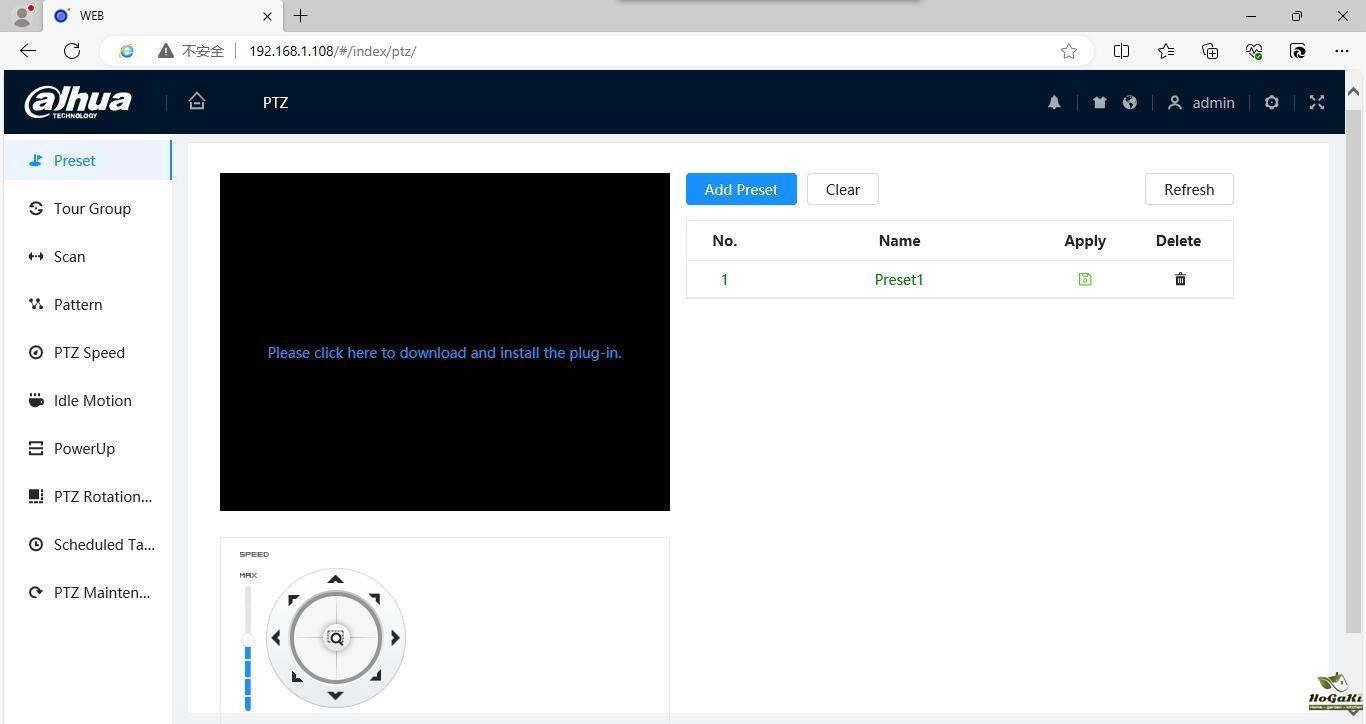Open the alarm bell notifications
1366x724 pixels.
pos(1054,102)
